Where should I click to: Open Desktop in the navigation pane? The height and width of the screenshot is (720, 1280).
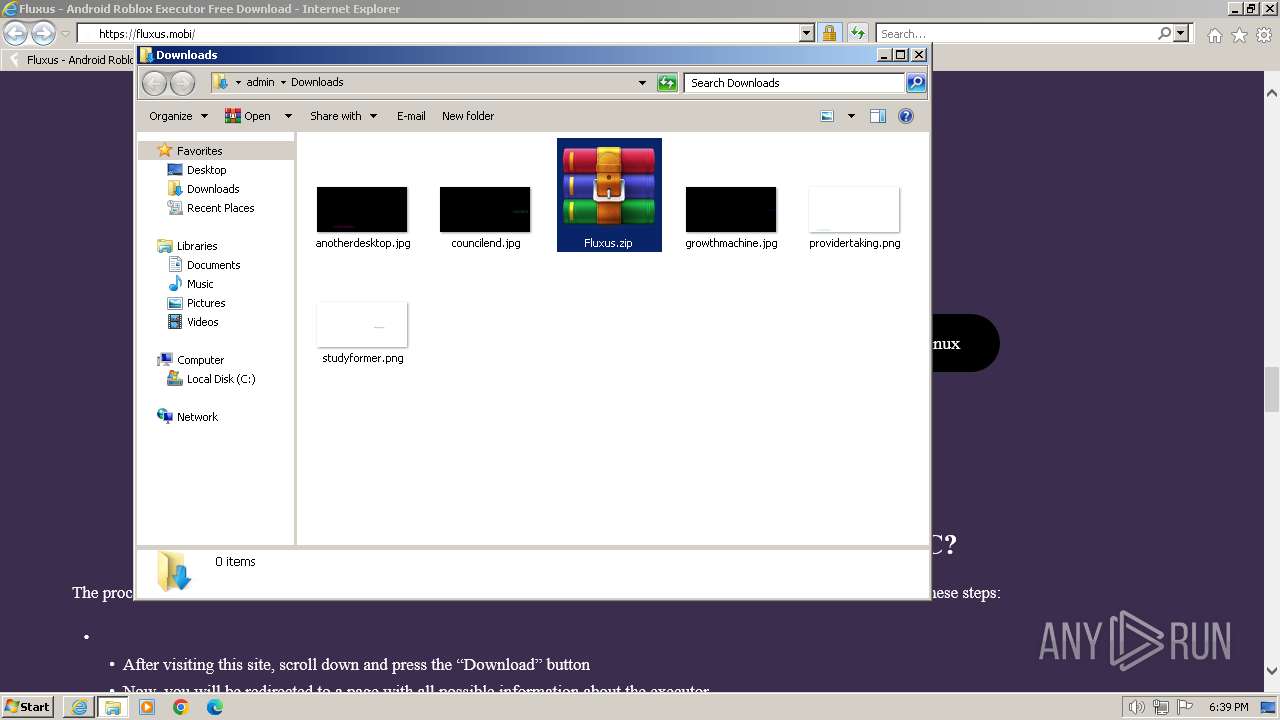[206, 170]
